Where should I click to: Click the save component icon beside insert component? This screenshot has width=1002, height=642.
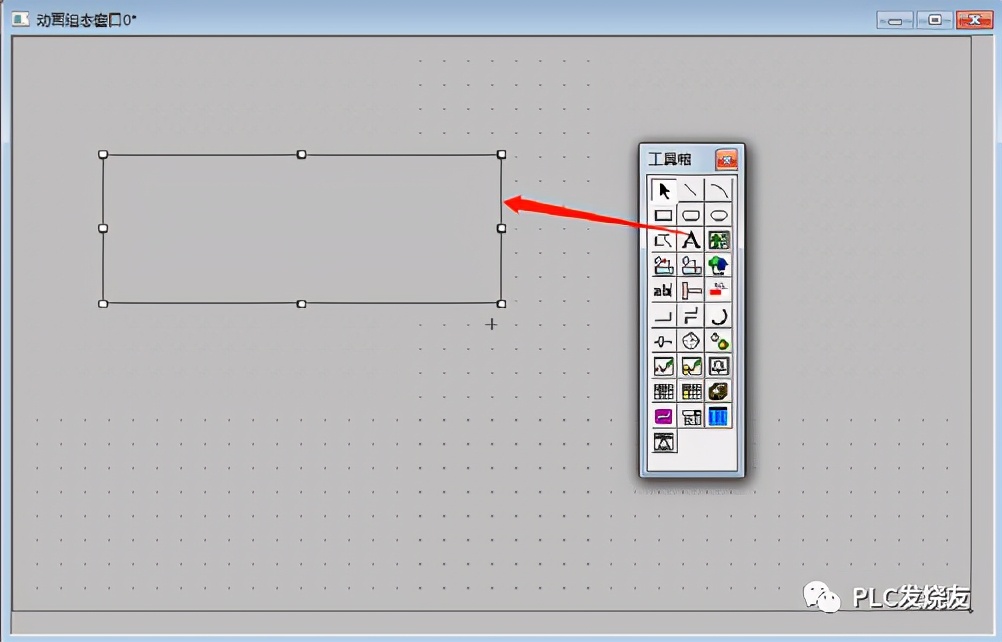click(691, 265)
